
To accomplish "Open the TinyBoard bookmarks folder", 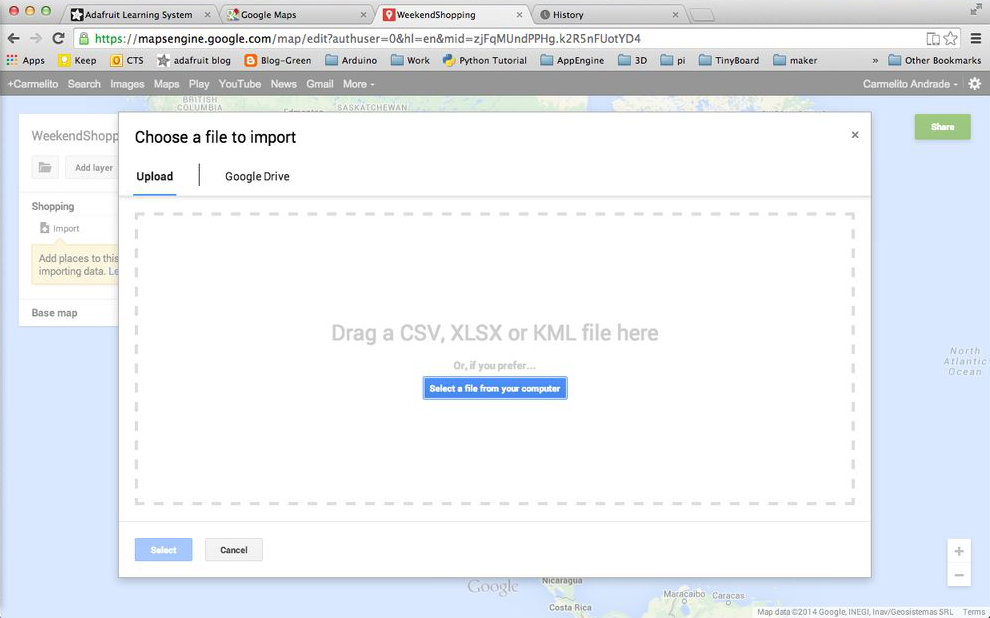I will [x=729, y=61].
